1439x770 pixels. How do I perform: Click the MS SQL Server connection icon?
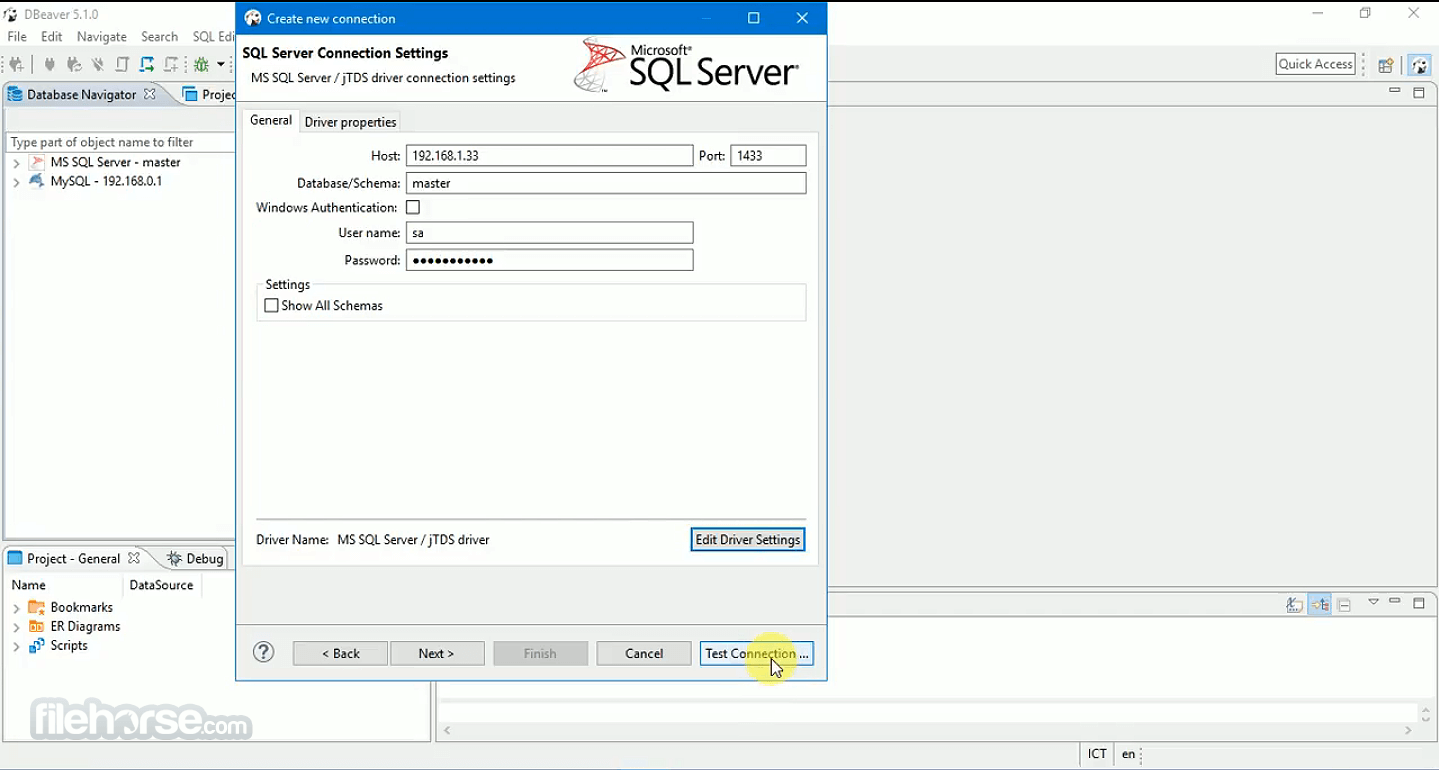click(37, 162)
